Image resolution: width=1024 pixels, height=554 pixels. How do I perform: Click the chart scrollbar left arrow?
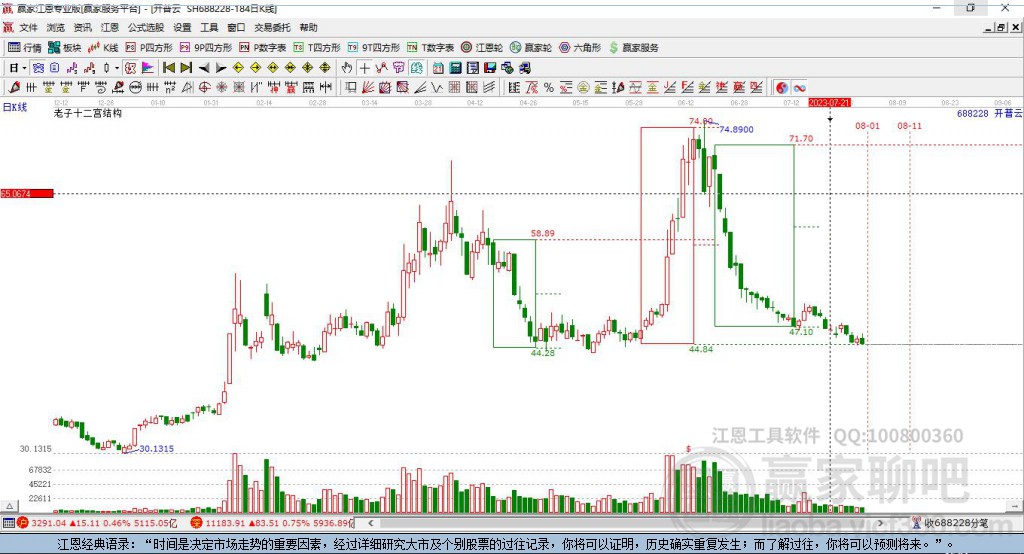point(370,523)
